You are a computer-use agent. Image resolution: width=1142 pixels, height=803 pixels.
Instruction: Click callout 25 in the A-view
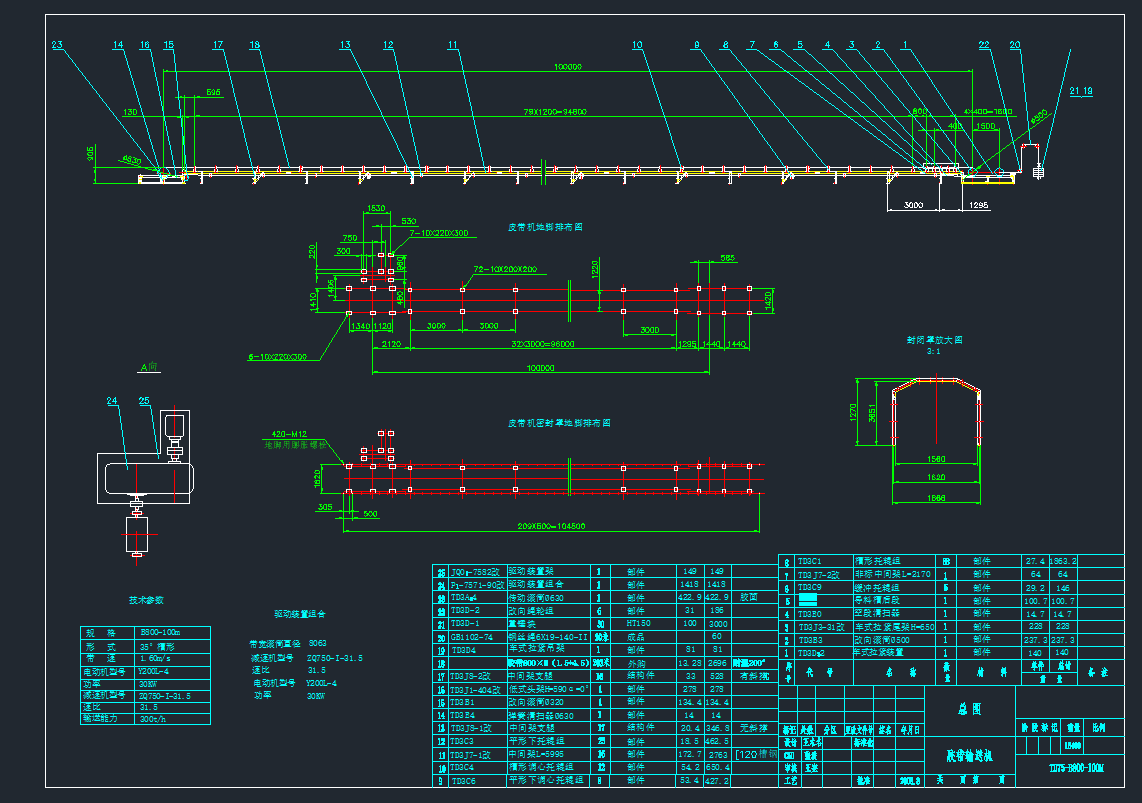(144, 401)
